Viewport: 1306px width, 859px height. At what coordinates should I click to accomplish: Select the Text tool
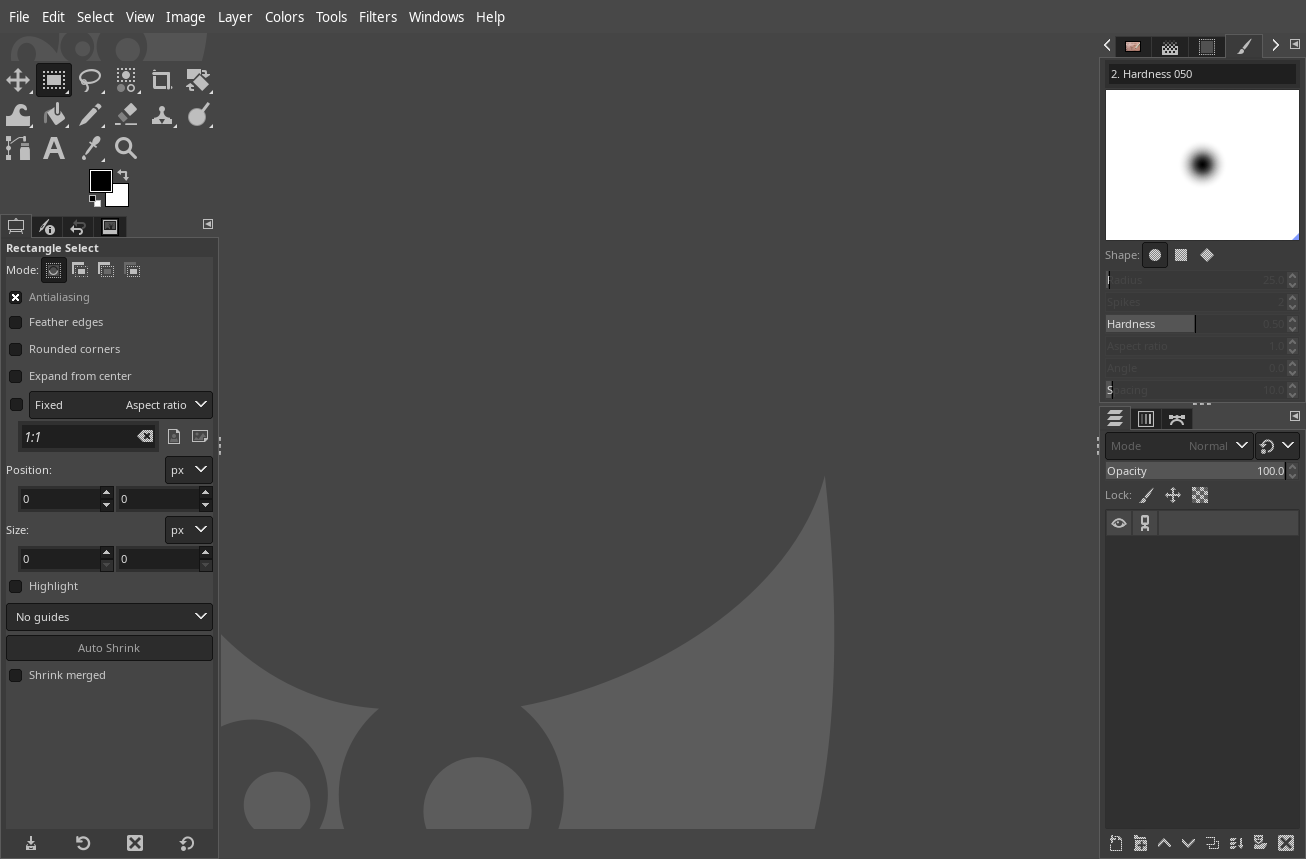click(x=54, y=149)
